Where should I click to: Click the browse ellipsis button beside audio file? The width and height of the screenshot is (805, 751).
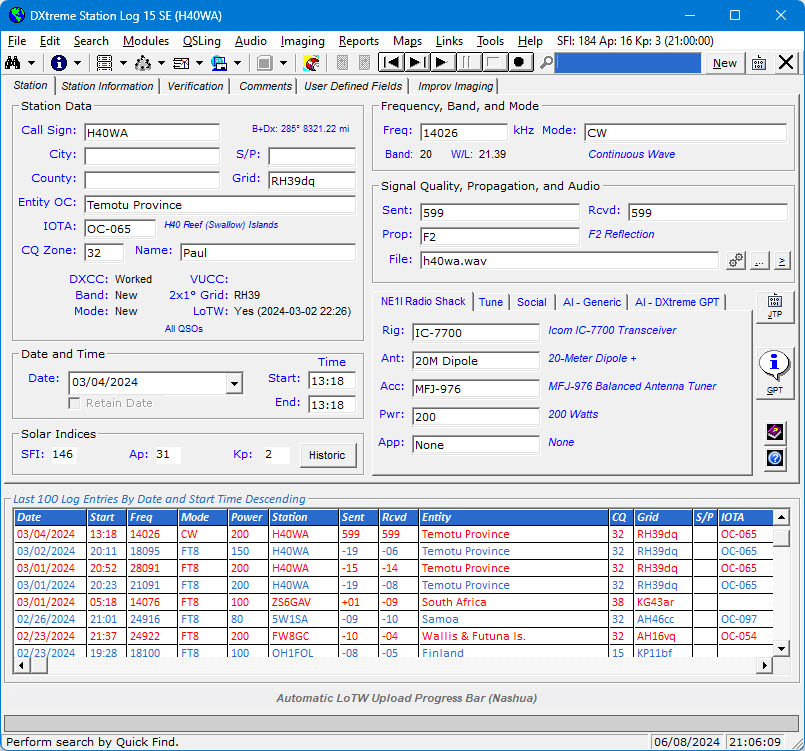coord(759,261)
